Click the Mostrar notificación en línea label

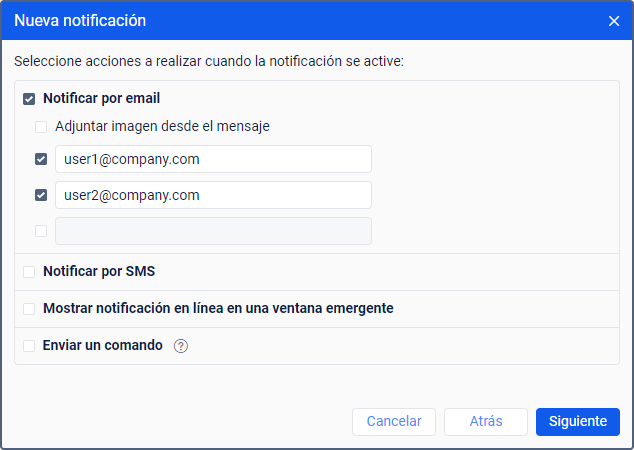coord(217,309)
